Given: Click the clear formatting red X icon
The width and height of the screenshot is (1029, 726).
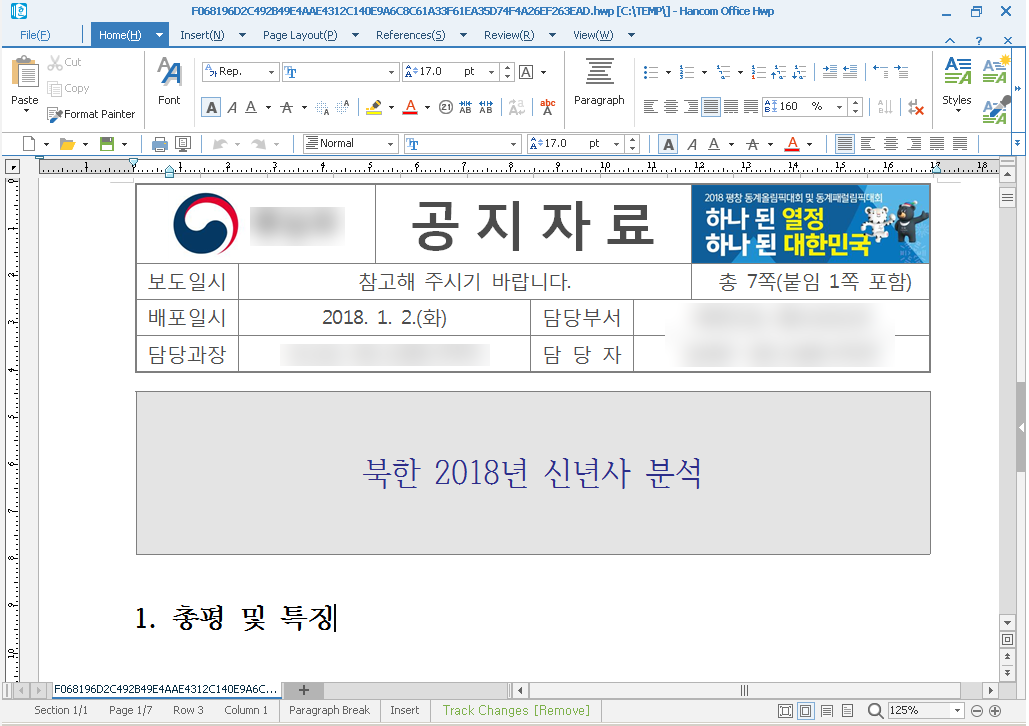Looking at the screenshot, I should 916,108.
